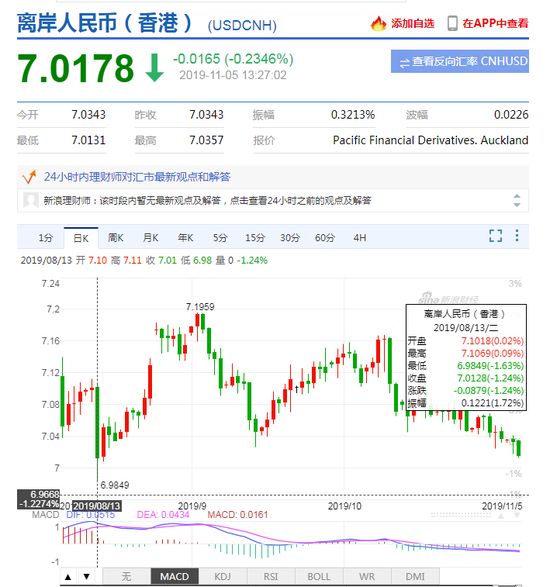Click the down arrow in advisor news scroller
This screenshot has height=587, width=550.
tap(517, 205)
